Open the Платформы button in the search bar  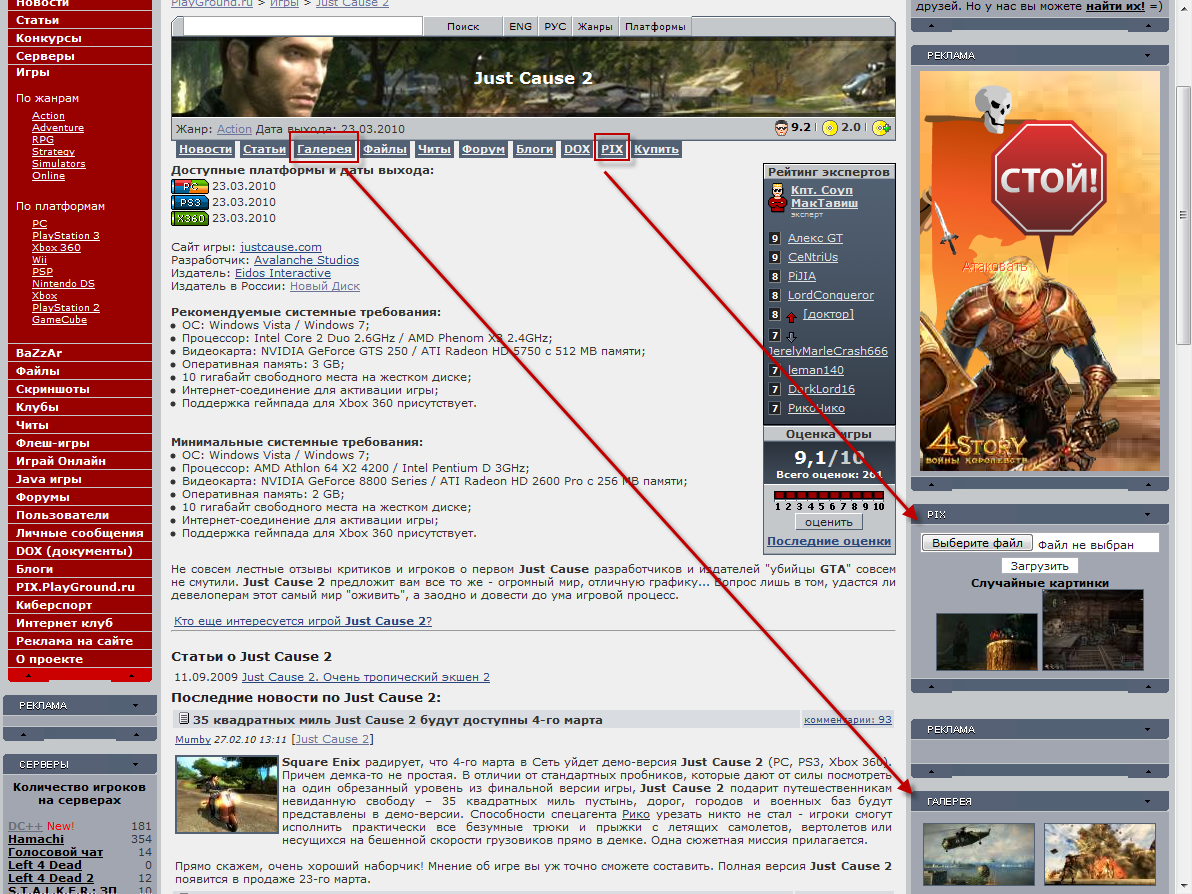[x=655, y=27]
